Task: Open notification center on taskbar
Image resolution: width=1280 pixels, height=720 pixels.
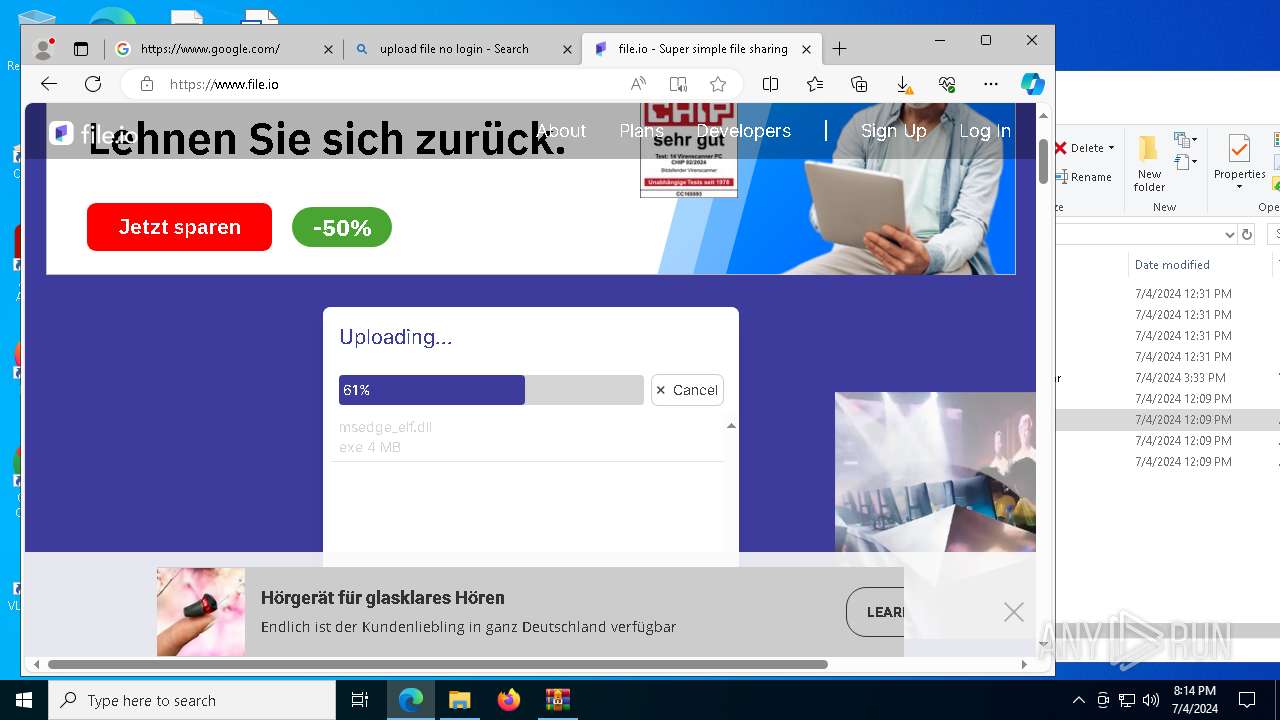Action: (1247, 700)
